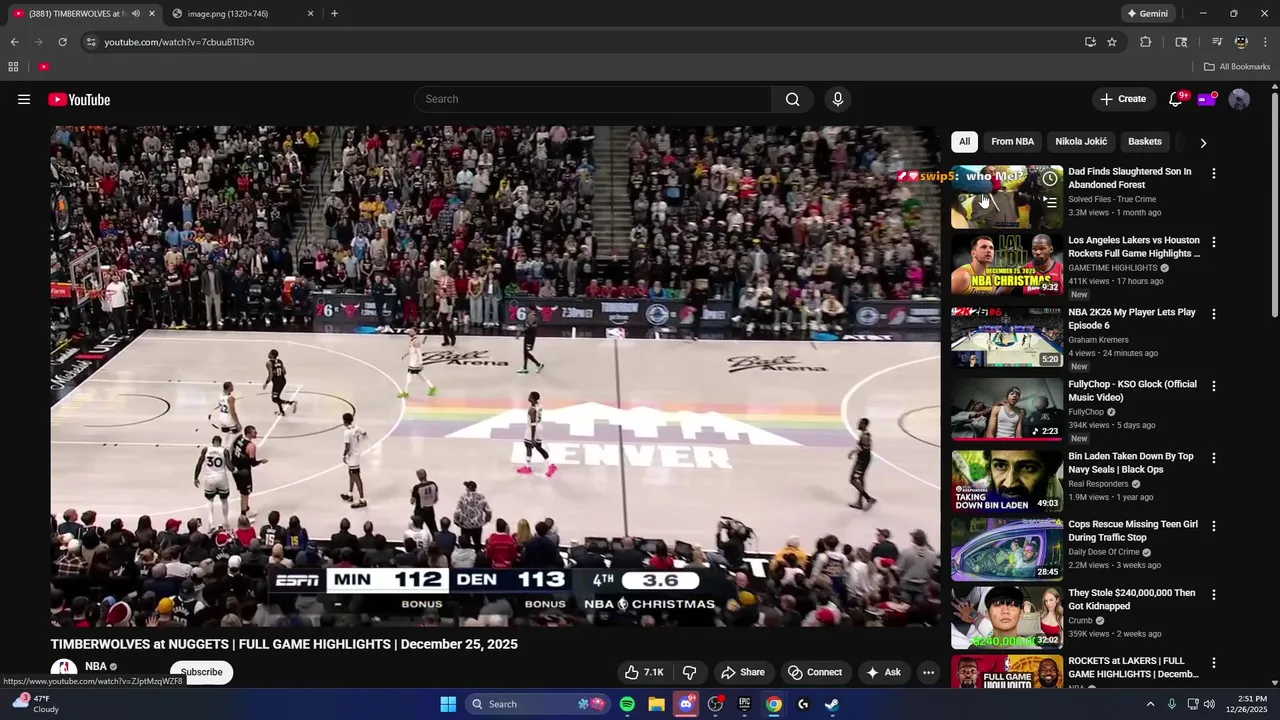The height and width of the screenshot is (720, 1280).
Task: Switch to the TIMBERWOLVES YouTube tab
Action: tap(80, 14)
